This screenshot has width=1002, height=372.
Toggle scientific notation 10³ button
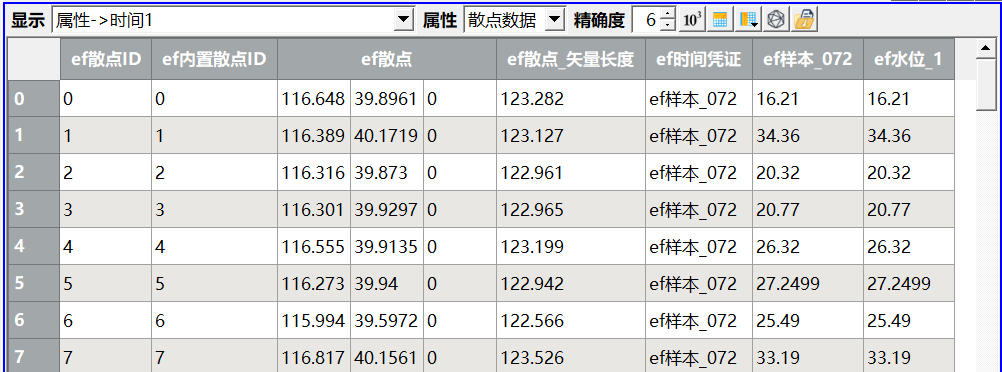693,20
